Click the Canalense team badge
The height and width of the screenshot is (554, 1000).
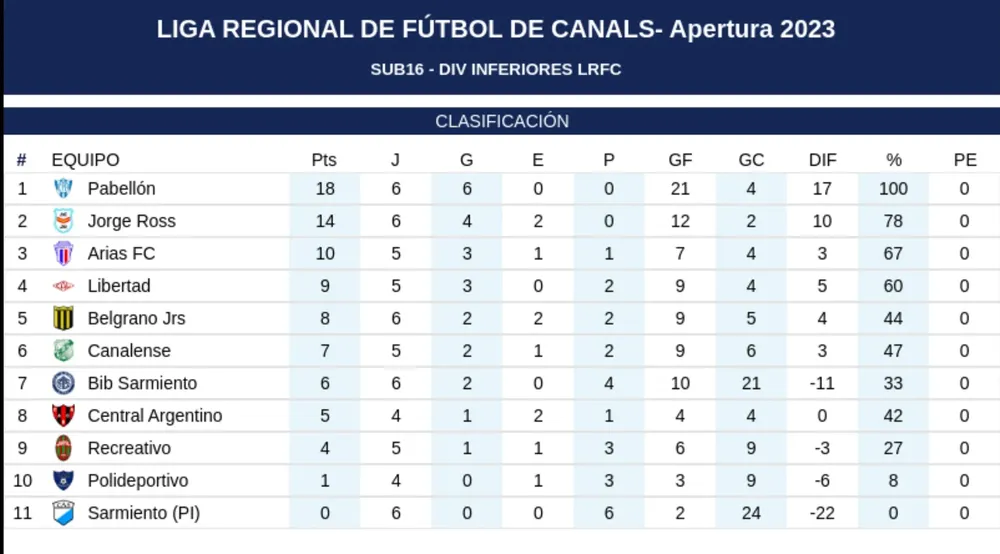64,351
